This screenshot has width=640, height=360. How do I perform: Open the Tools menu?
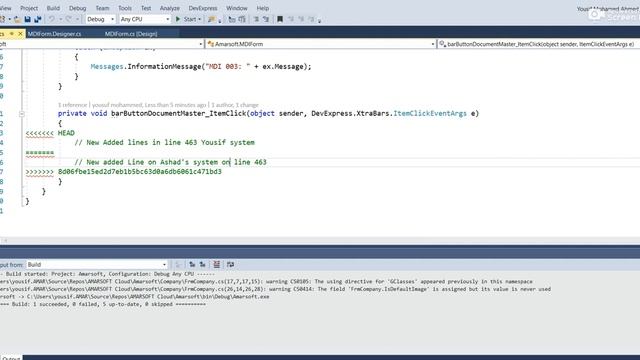click(125, 8)
